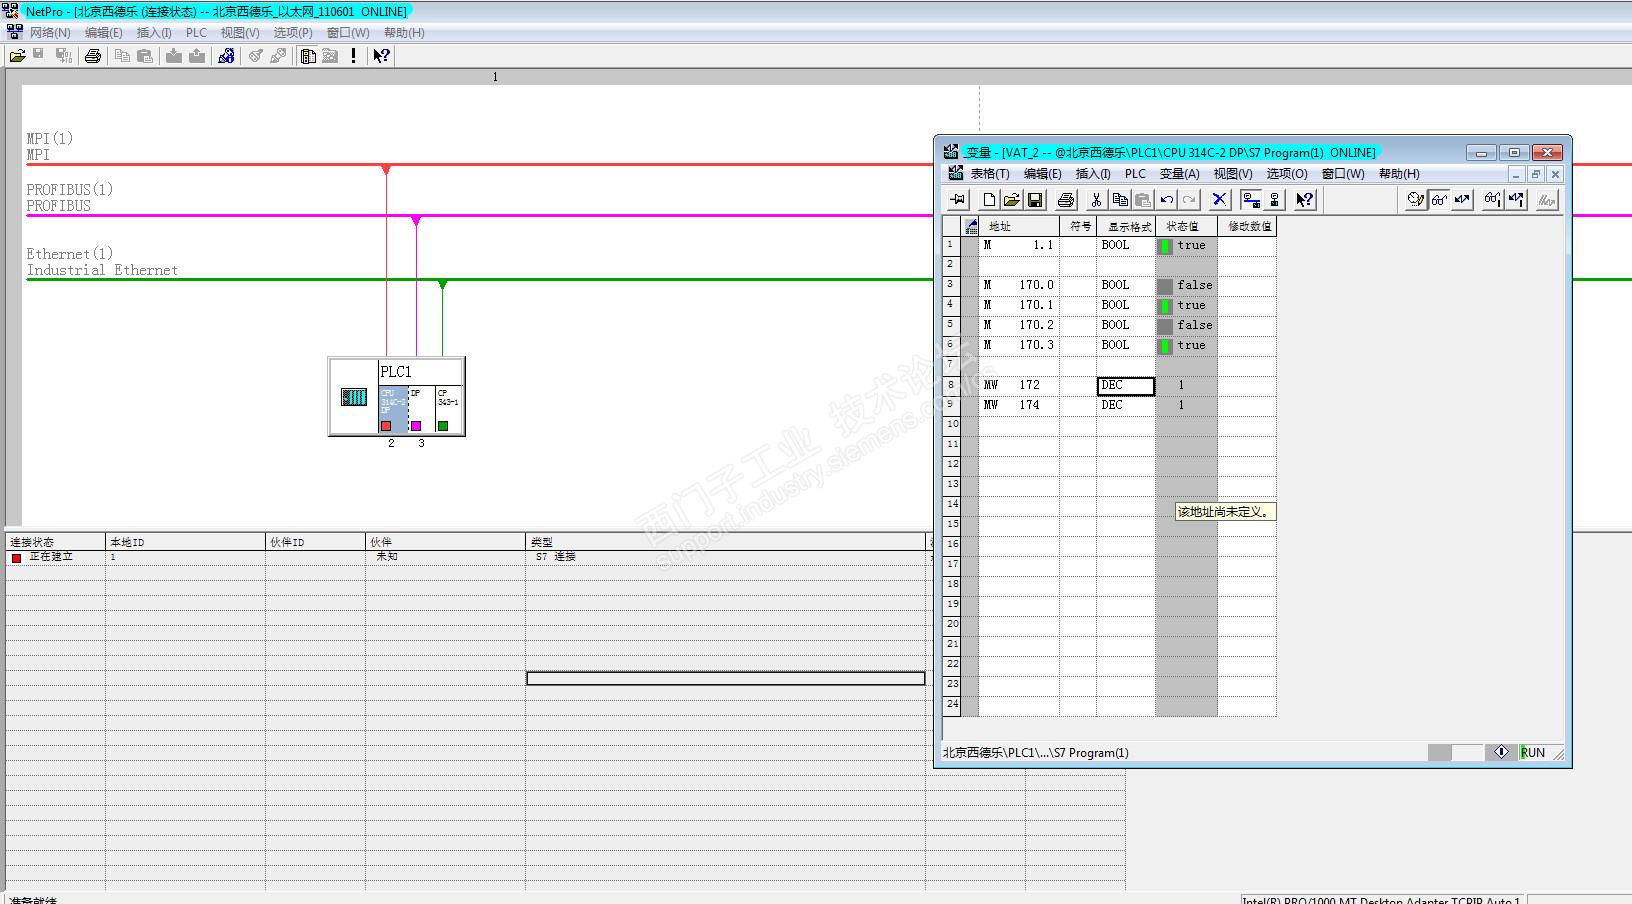Select the address cell M 170.0
Viewport: 1632px width, 904px height.
(1019, 286)
